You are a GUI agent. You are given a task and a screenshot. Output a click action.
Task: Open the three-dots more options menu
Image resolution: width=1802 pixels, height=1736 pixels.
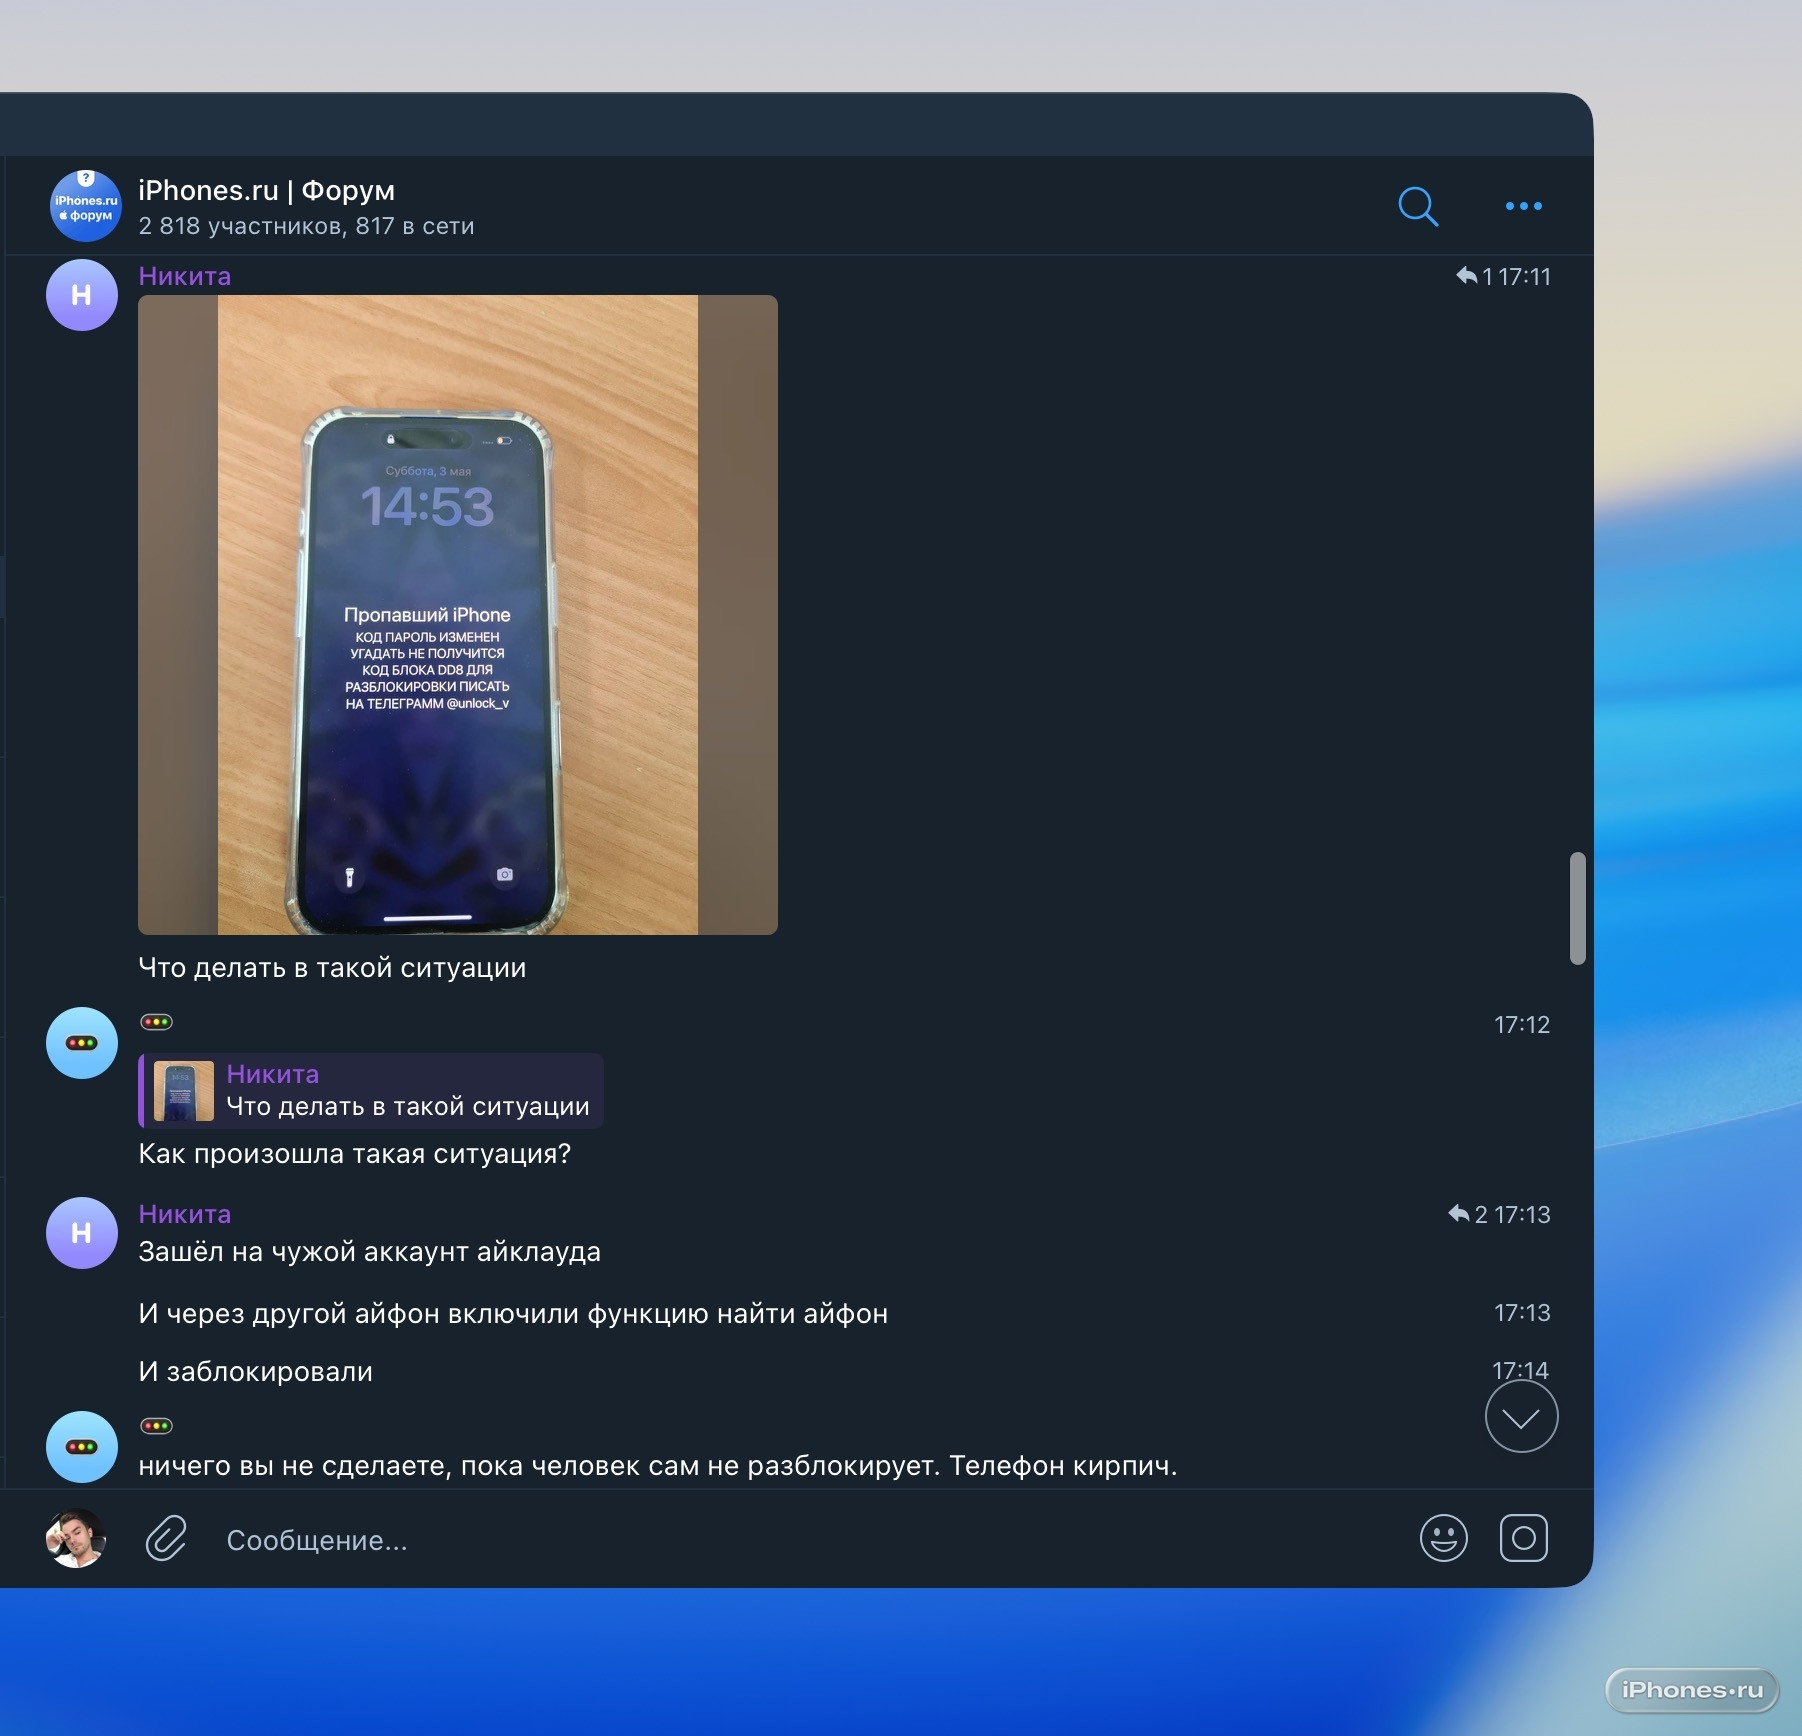[x=1523, y=207]
